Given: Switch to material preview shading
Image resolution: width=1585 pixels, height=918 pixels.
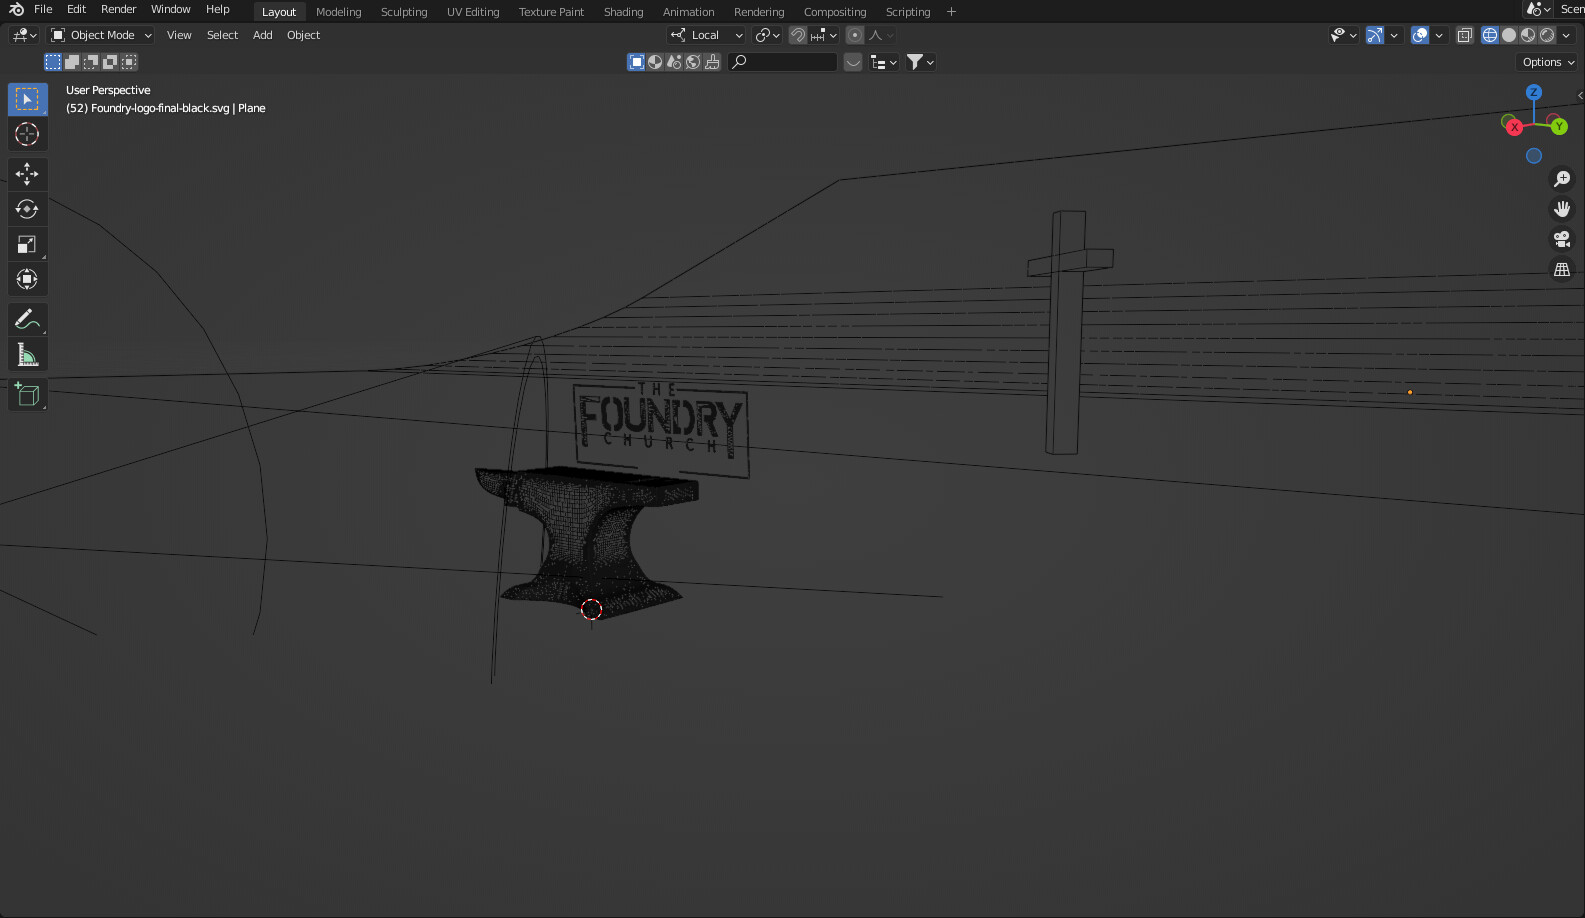Looking at the screenshot, I should click(1528, 35).
